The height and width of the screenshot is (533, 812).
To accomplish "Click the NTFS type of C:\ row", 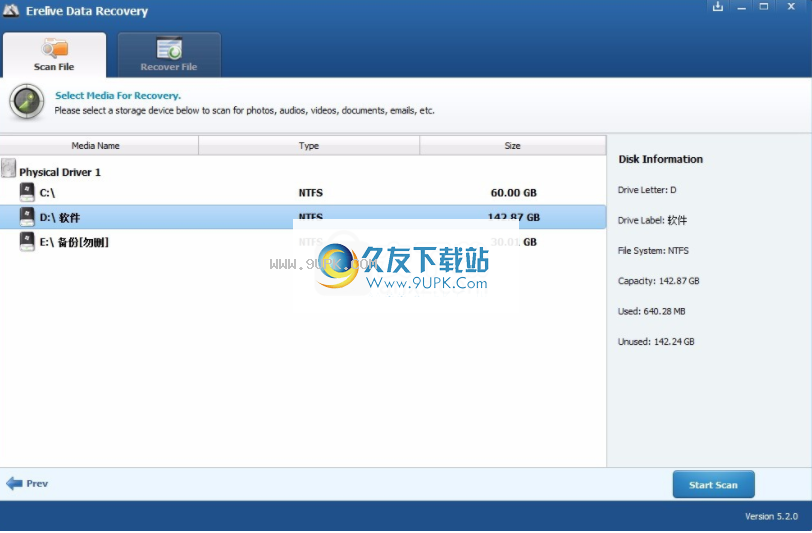I will pyautogui.click(x=311, y=193).
